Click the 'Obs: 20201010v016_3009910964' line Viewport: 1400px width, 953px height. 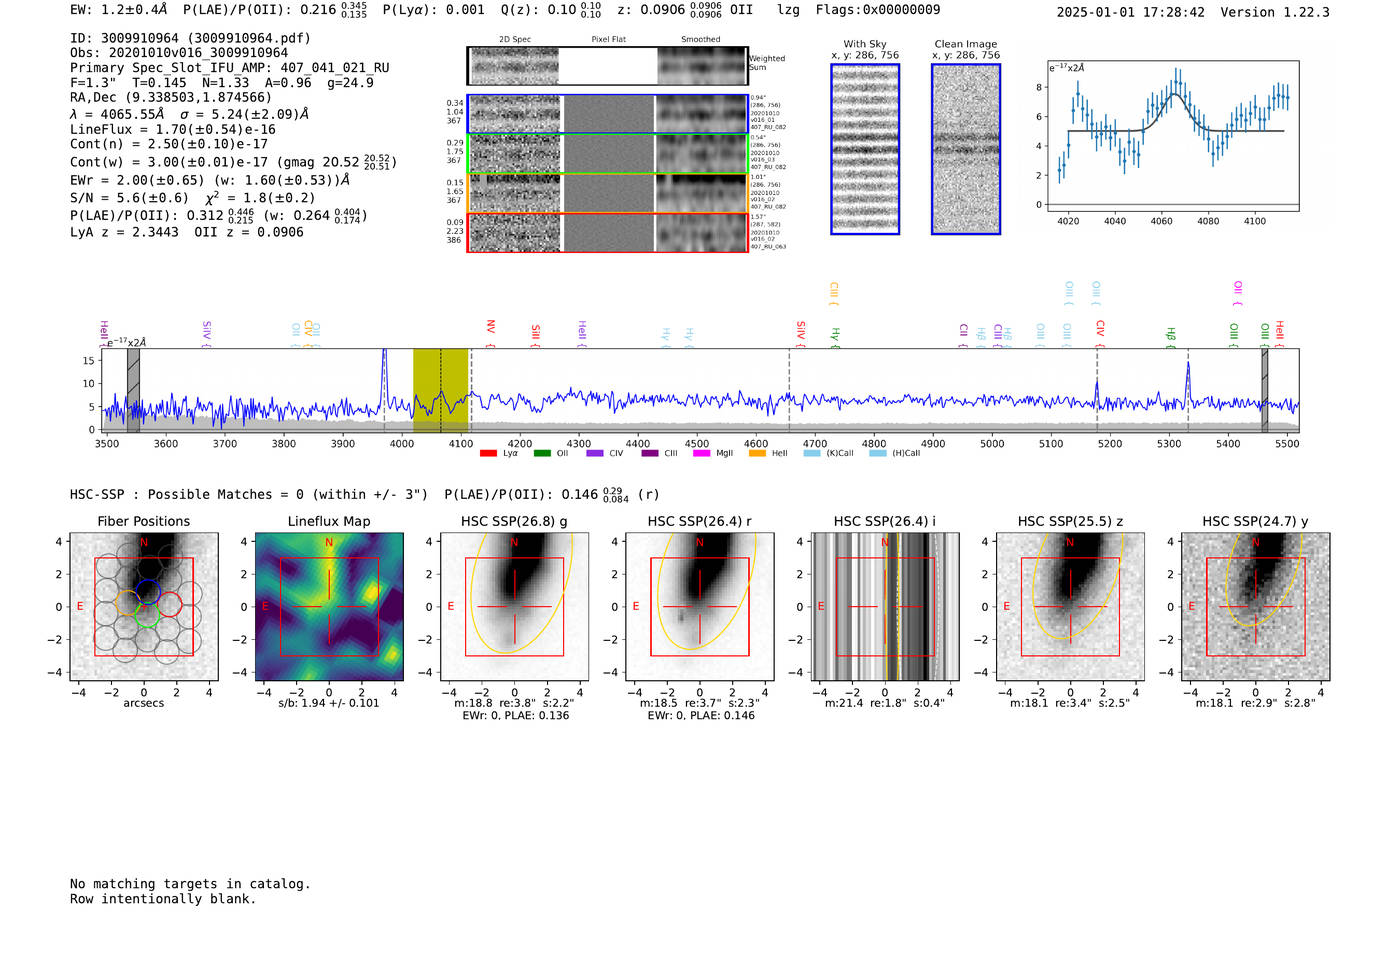[179, 53]
